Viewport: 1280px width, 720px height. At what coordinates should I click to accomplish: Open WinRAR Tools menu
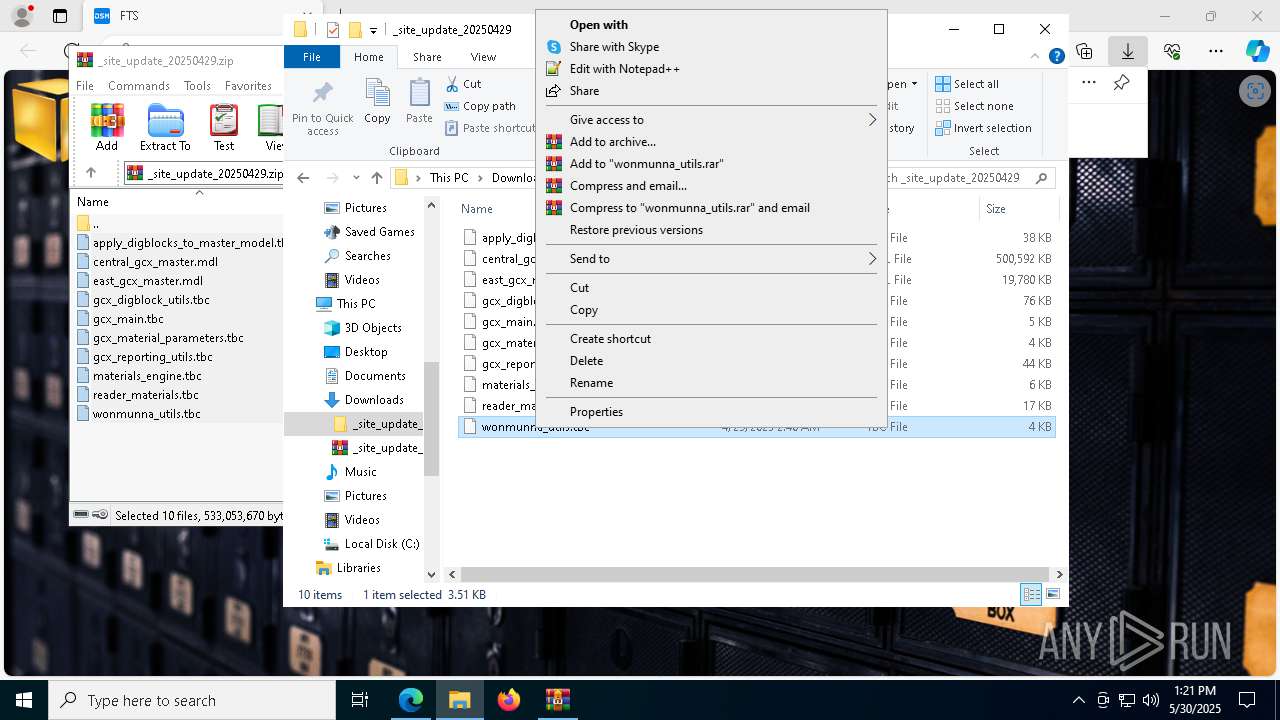197,86
